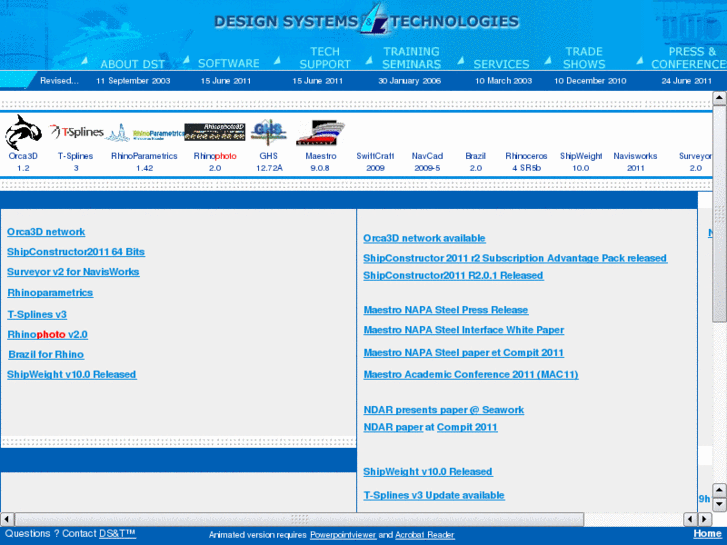
Task: Open the ABOUT DST menu
Action: click(133, 64)
